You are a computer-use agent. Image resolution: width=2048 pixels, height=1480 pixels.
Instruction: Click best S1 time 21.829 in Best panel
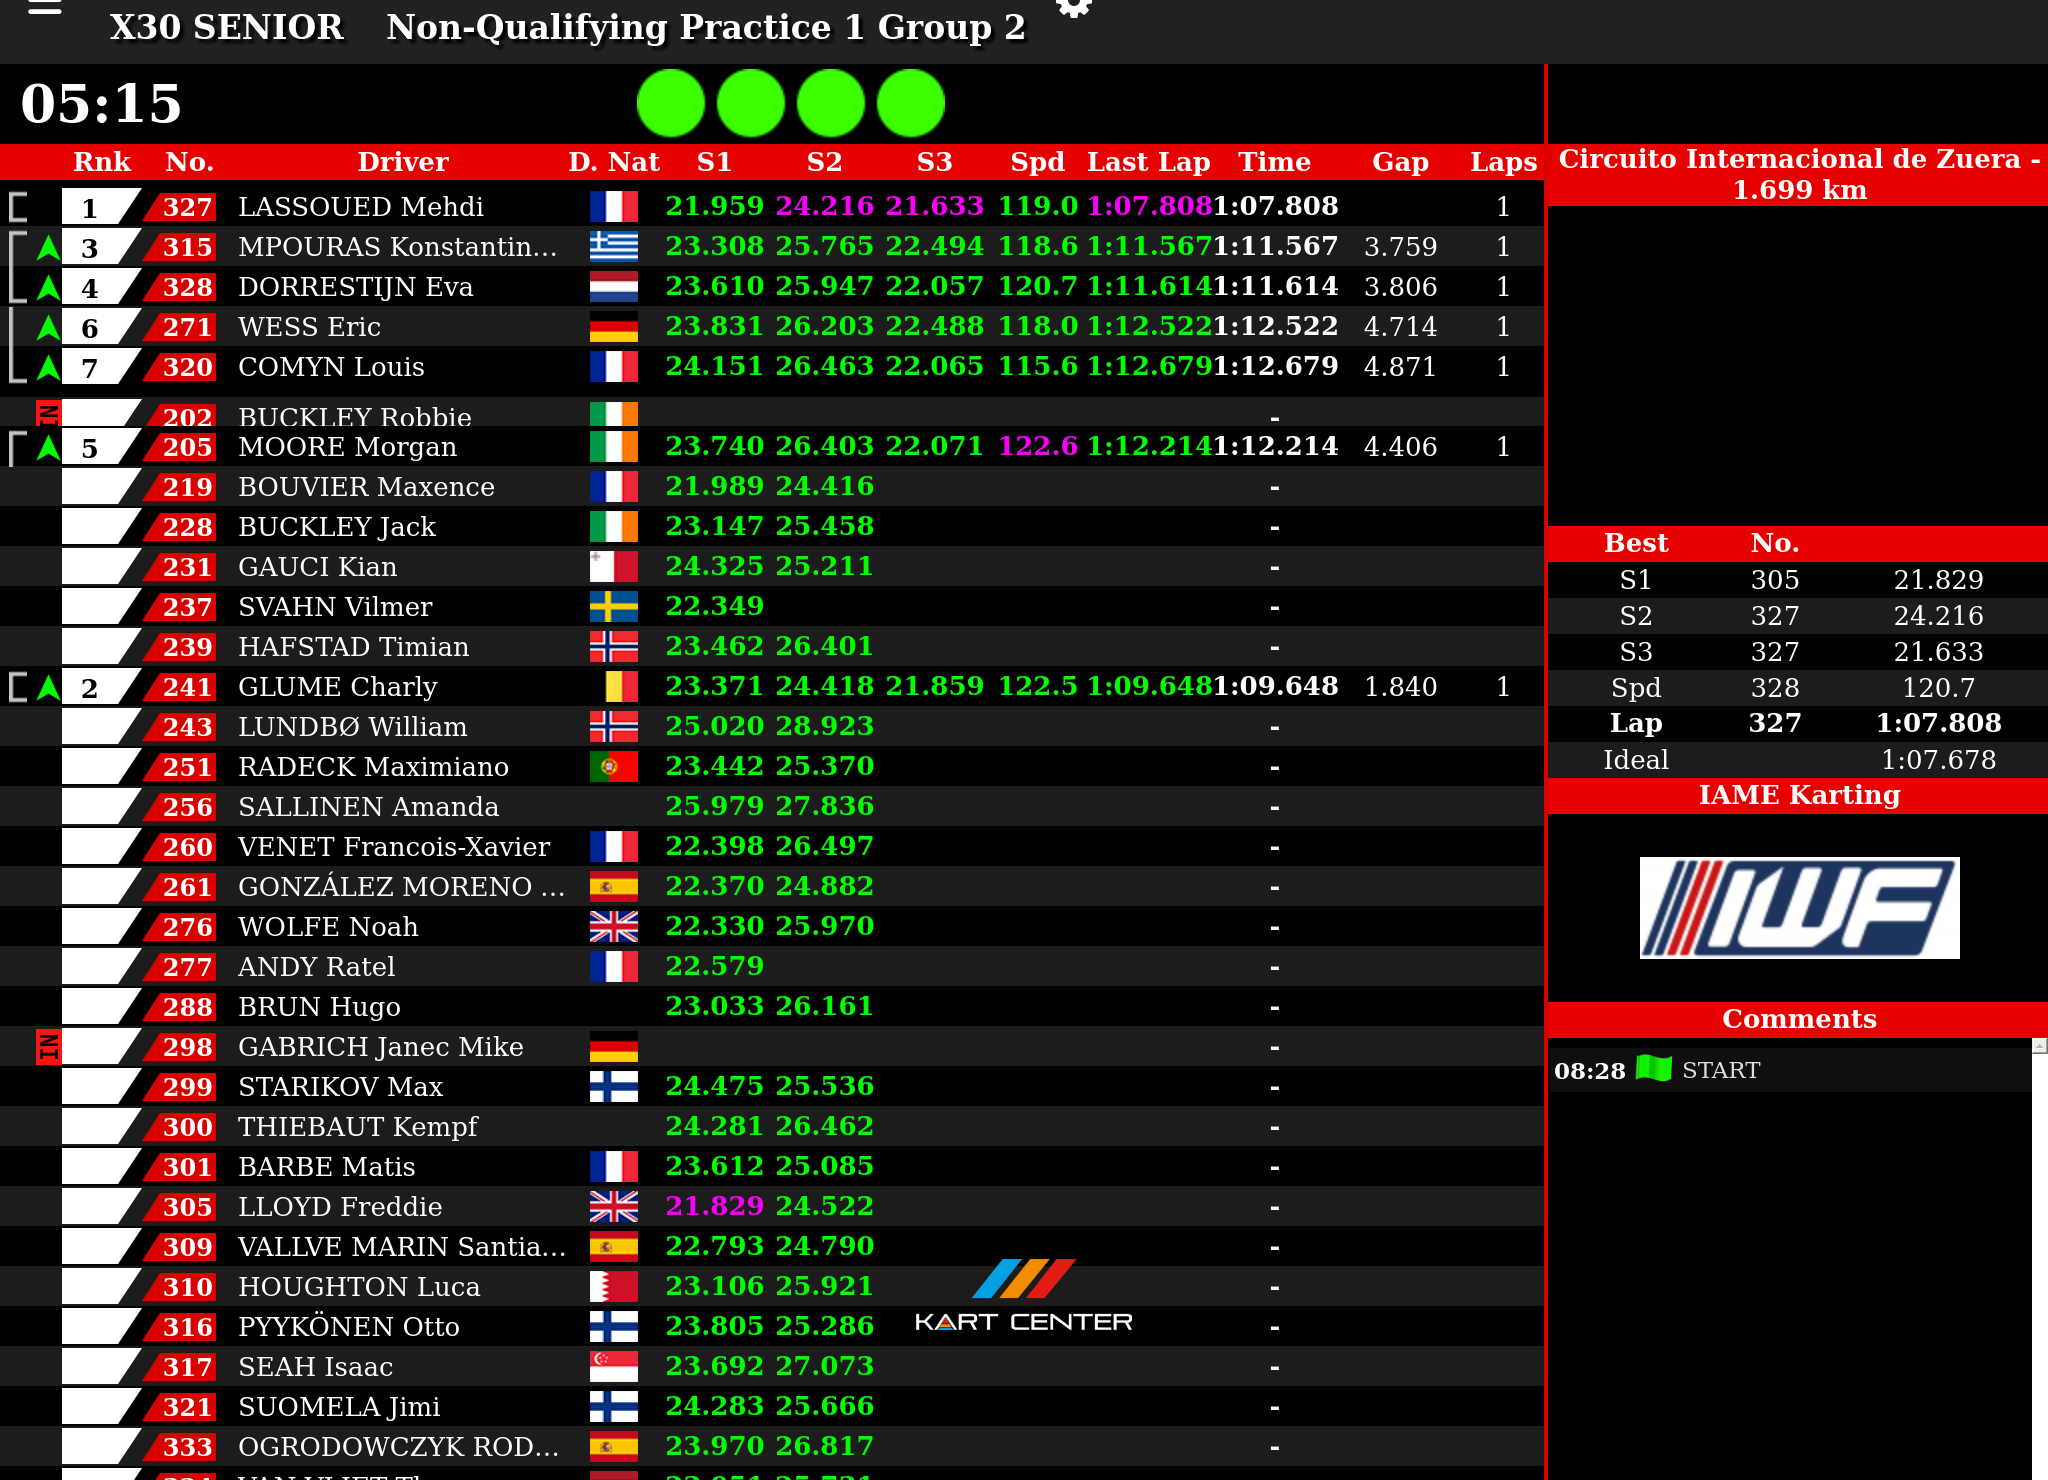click(1938, 580)
